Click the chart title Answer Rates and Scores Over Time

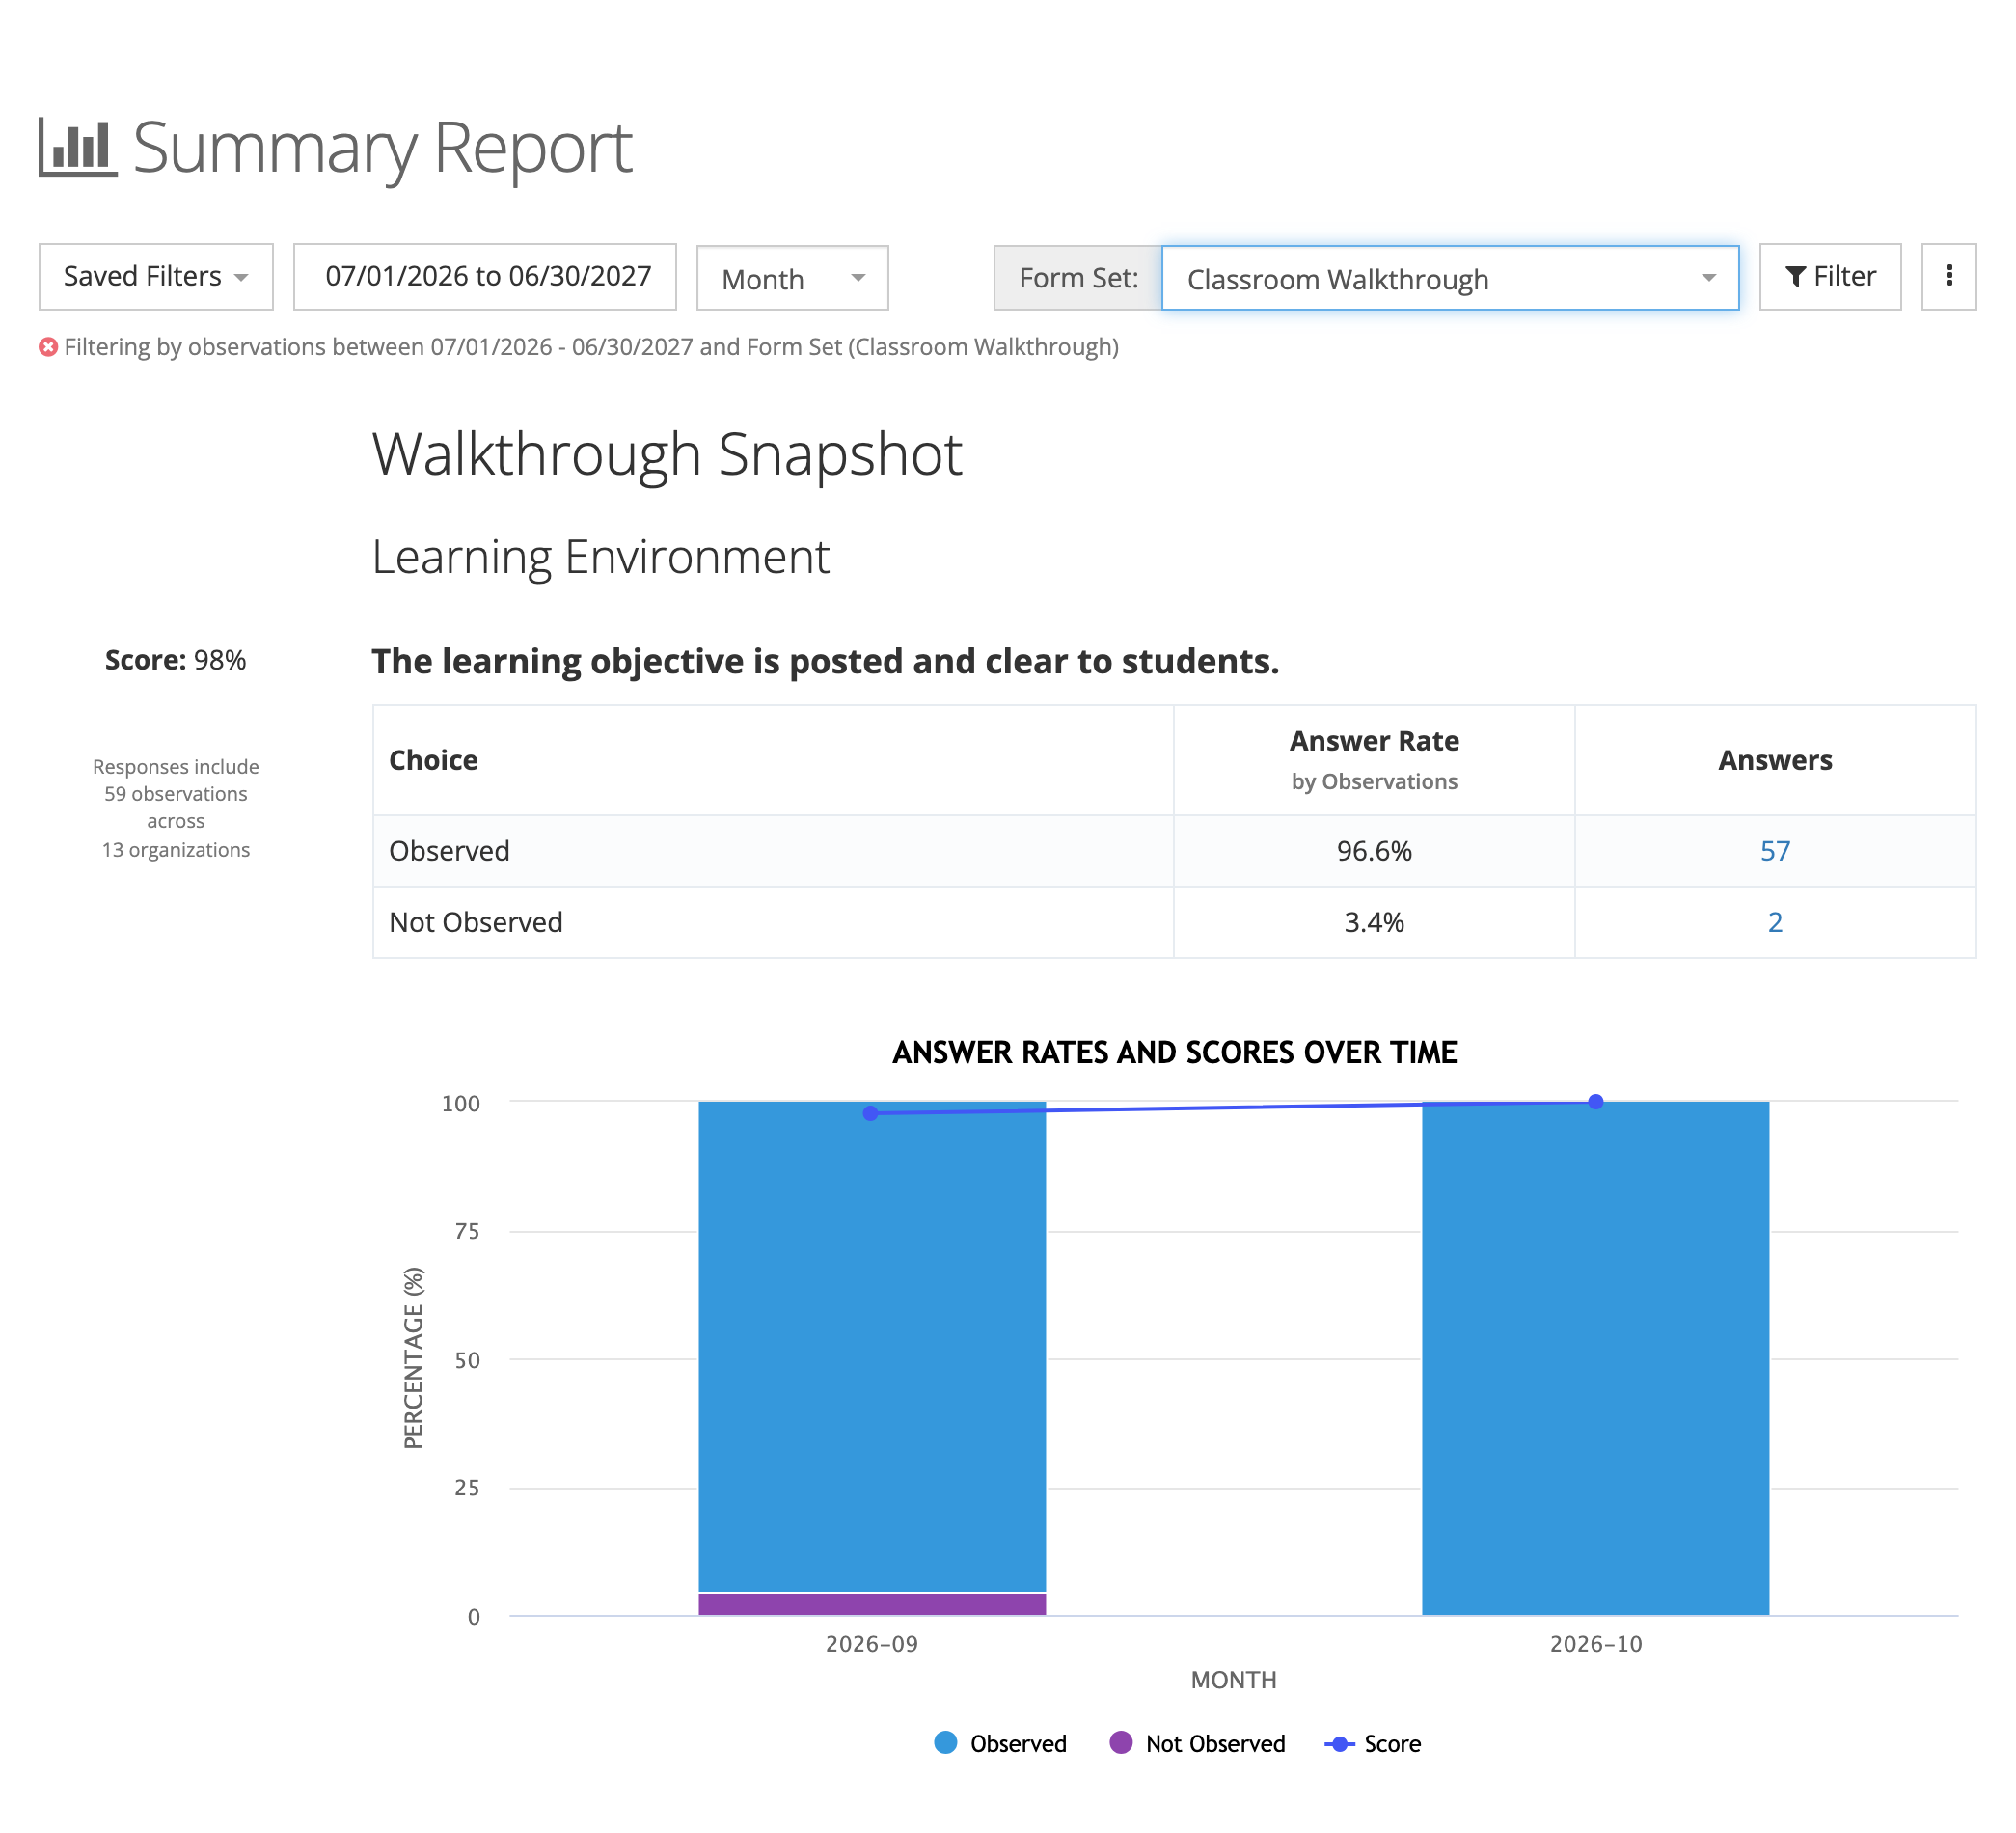click(1175, 1053)
